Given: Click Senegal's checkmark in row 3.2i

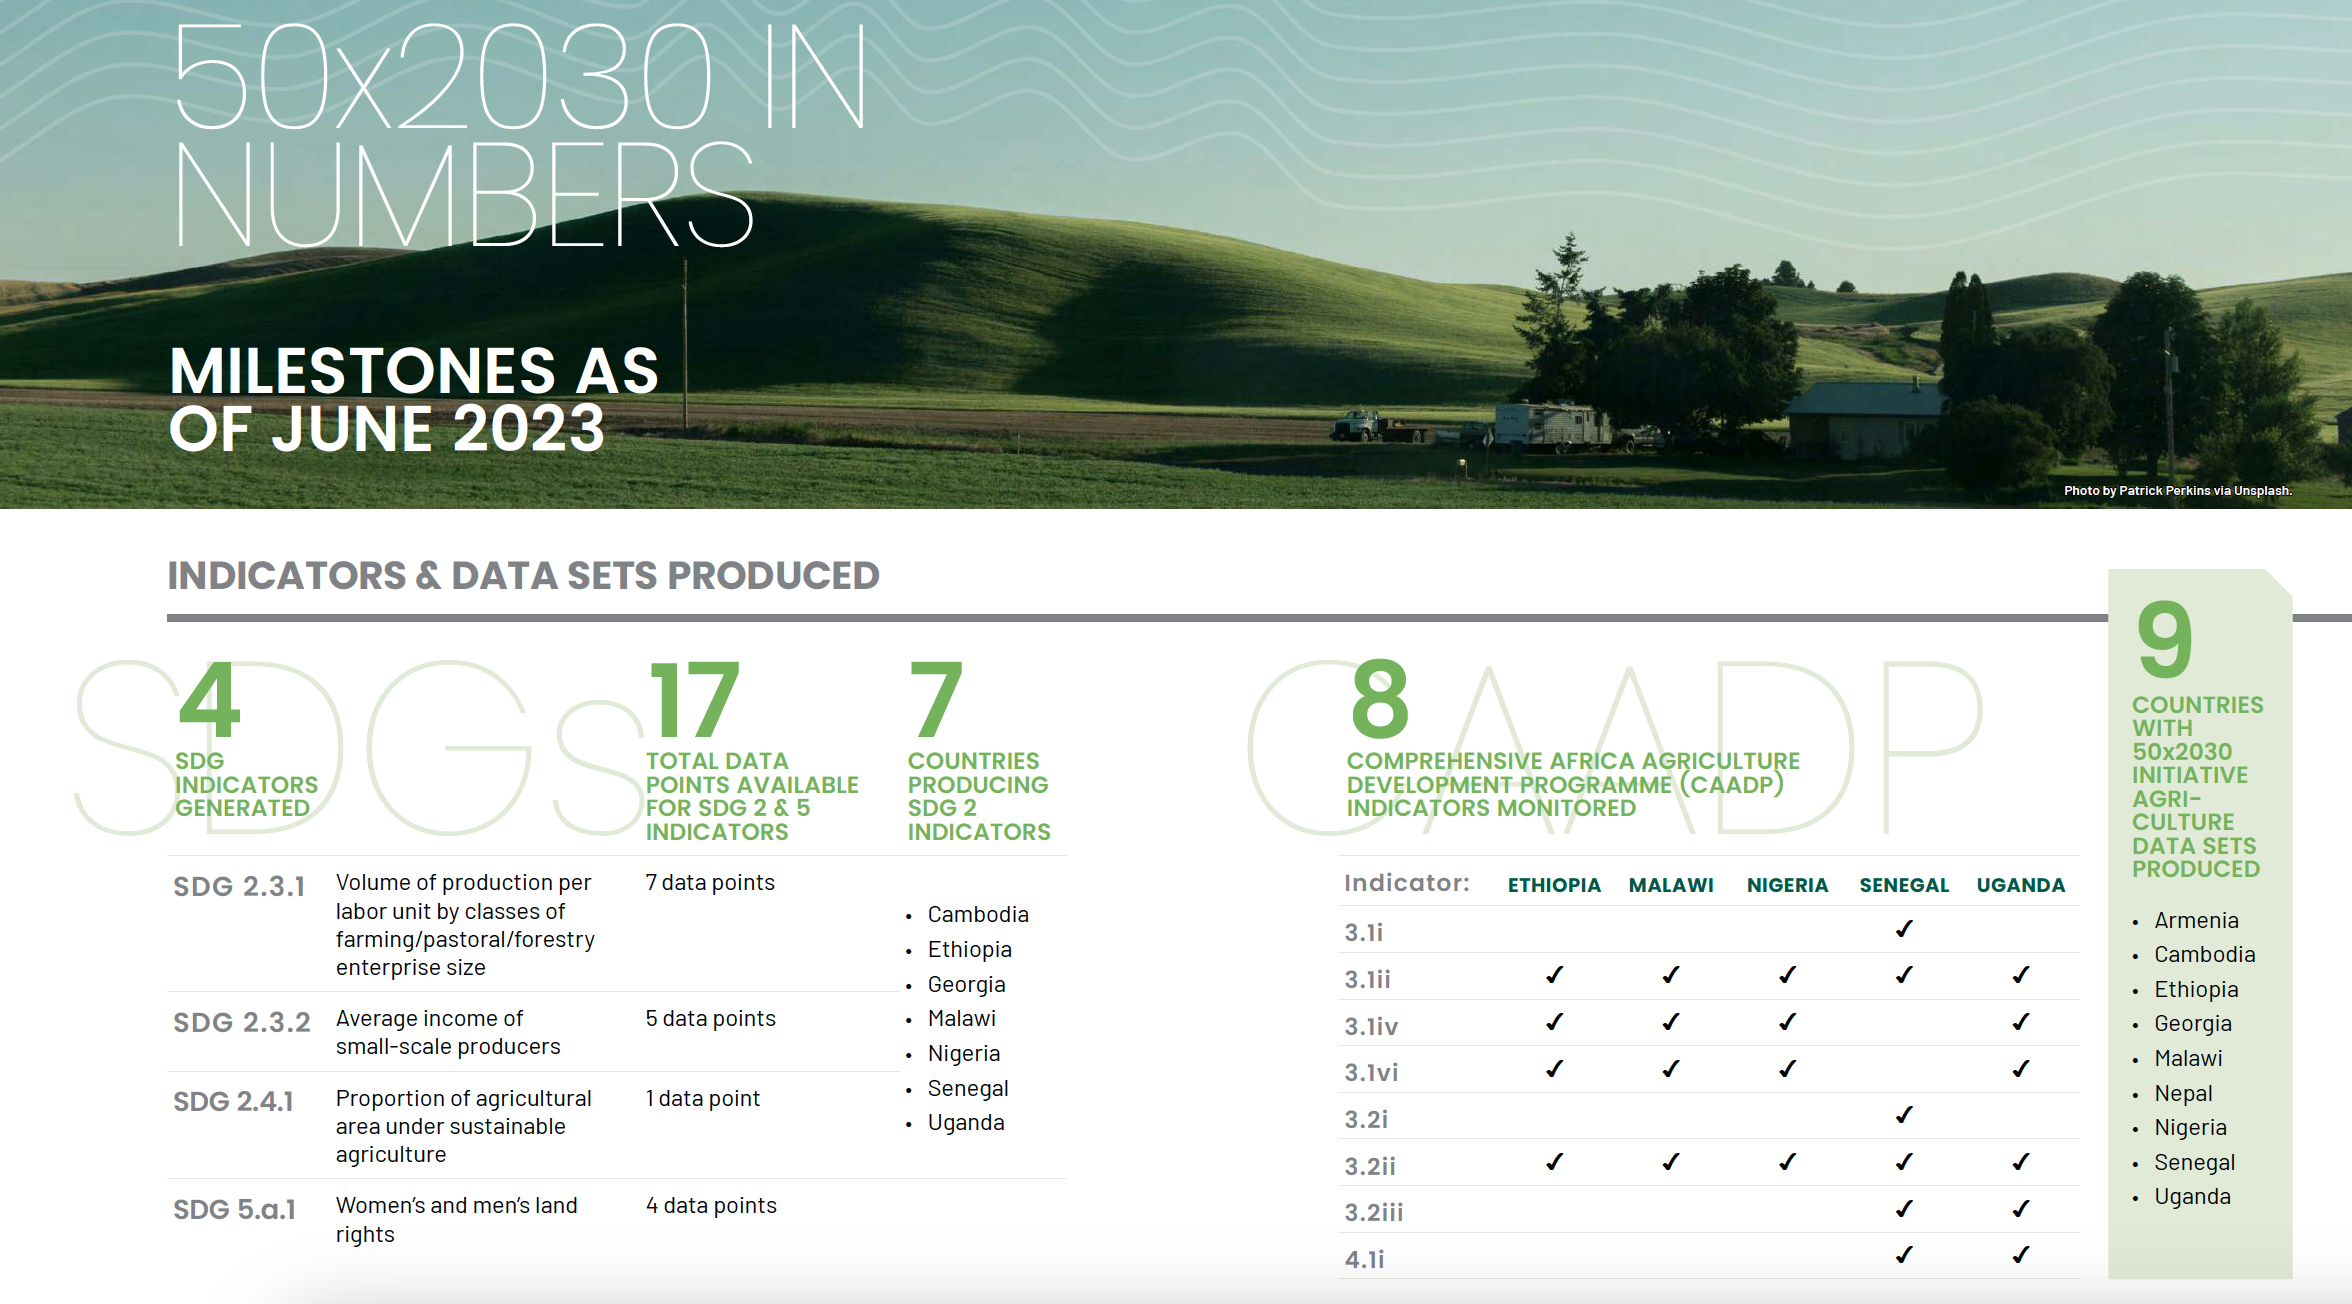Looking at the screenshot, I should pyautogui.click(x=1904, y=1114).
